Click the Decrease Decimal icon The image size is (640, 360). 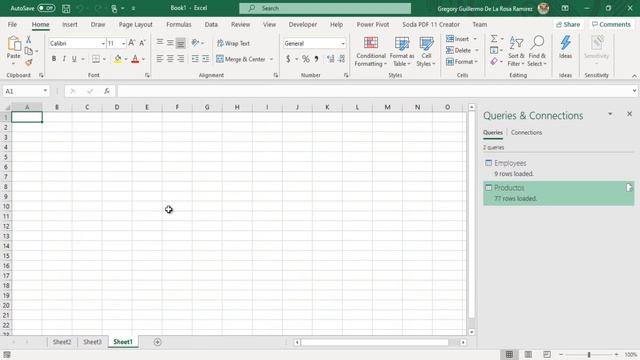coord(342,59)
